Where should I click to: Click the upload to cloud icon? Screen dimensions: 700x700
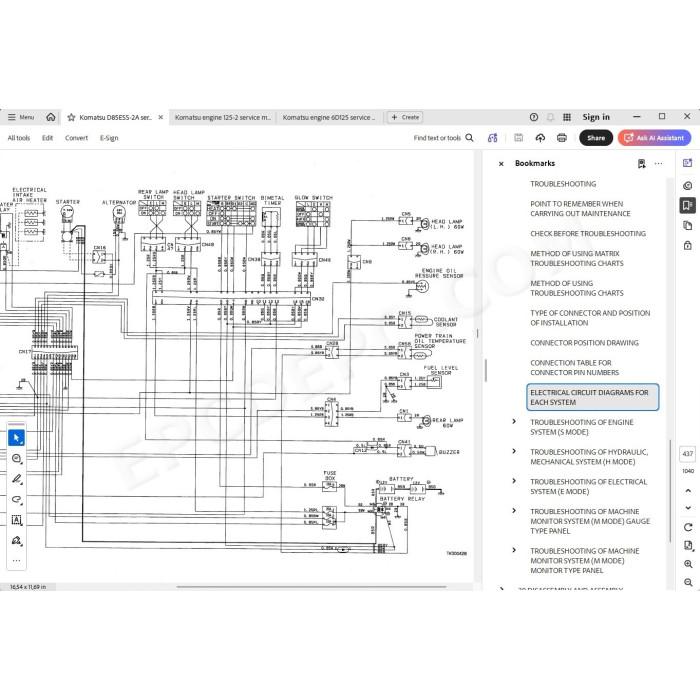(540, 138)
